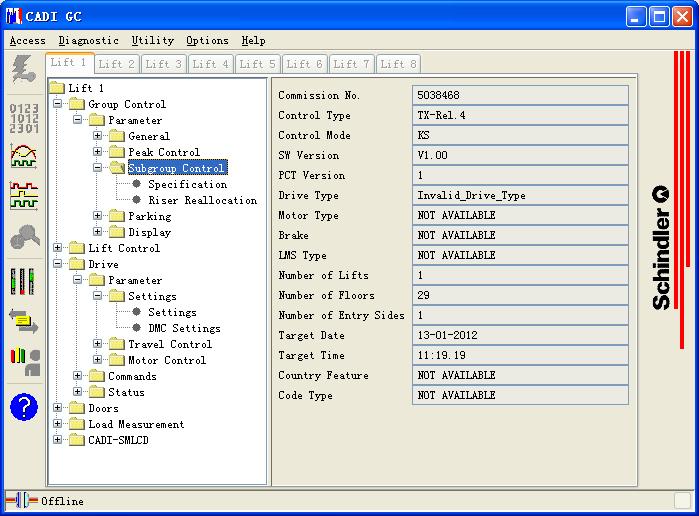Image resolution: width=699 pixels, height=516 pixels.
Task: Open the Diagnostic menu
Action: click(x=89, y=41)
